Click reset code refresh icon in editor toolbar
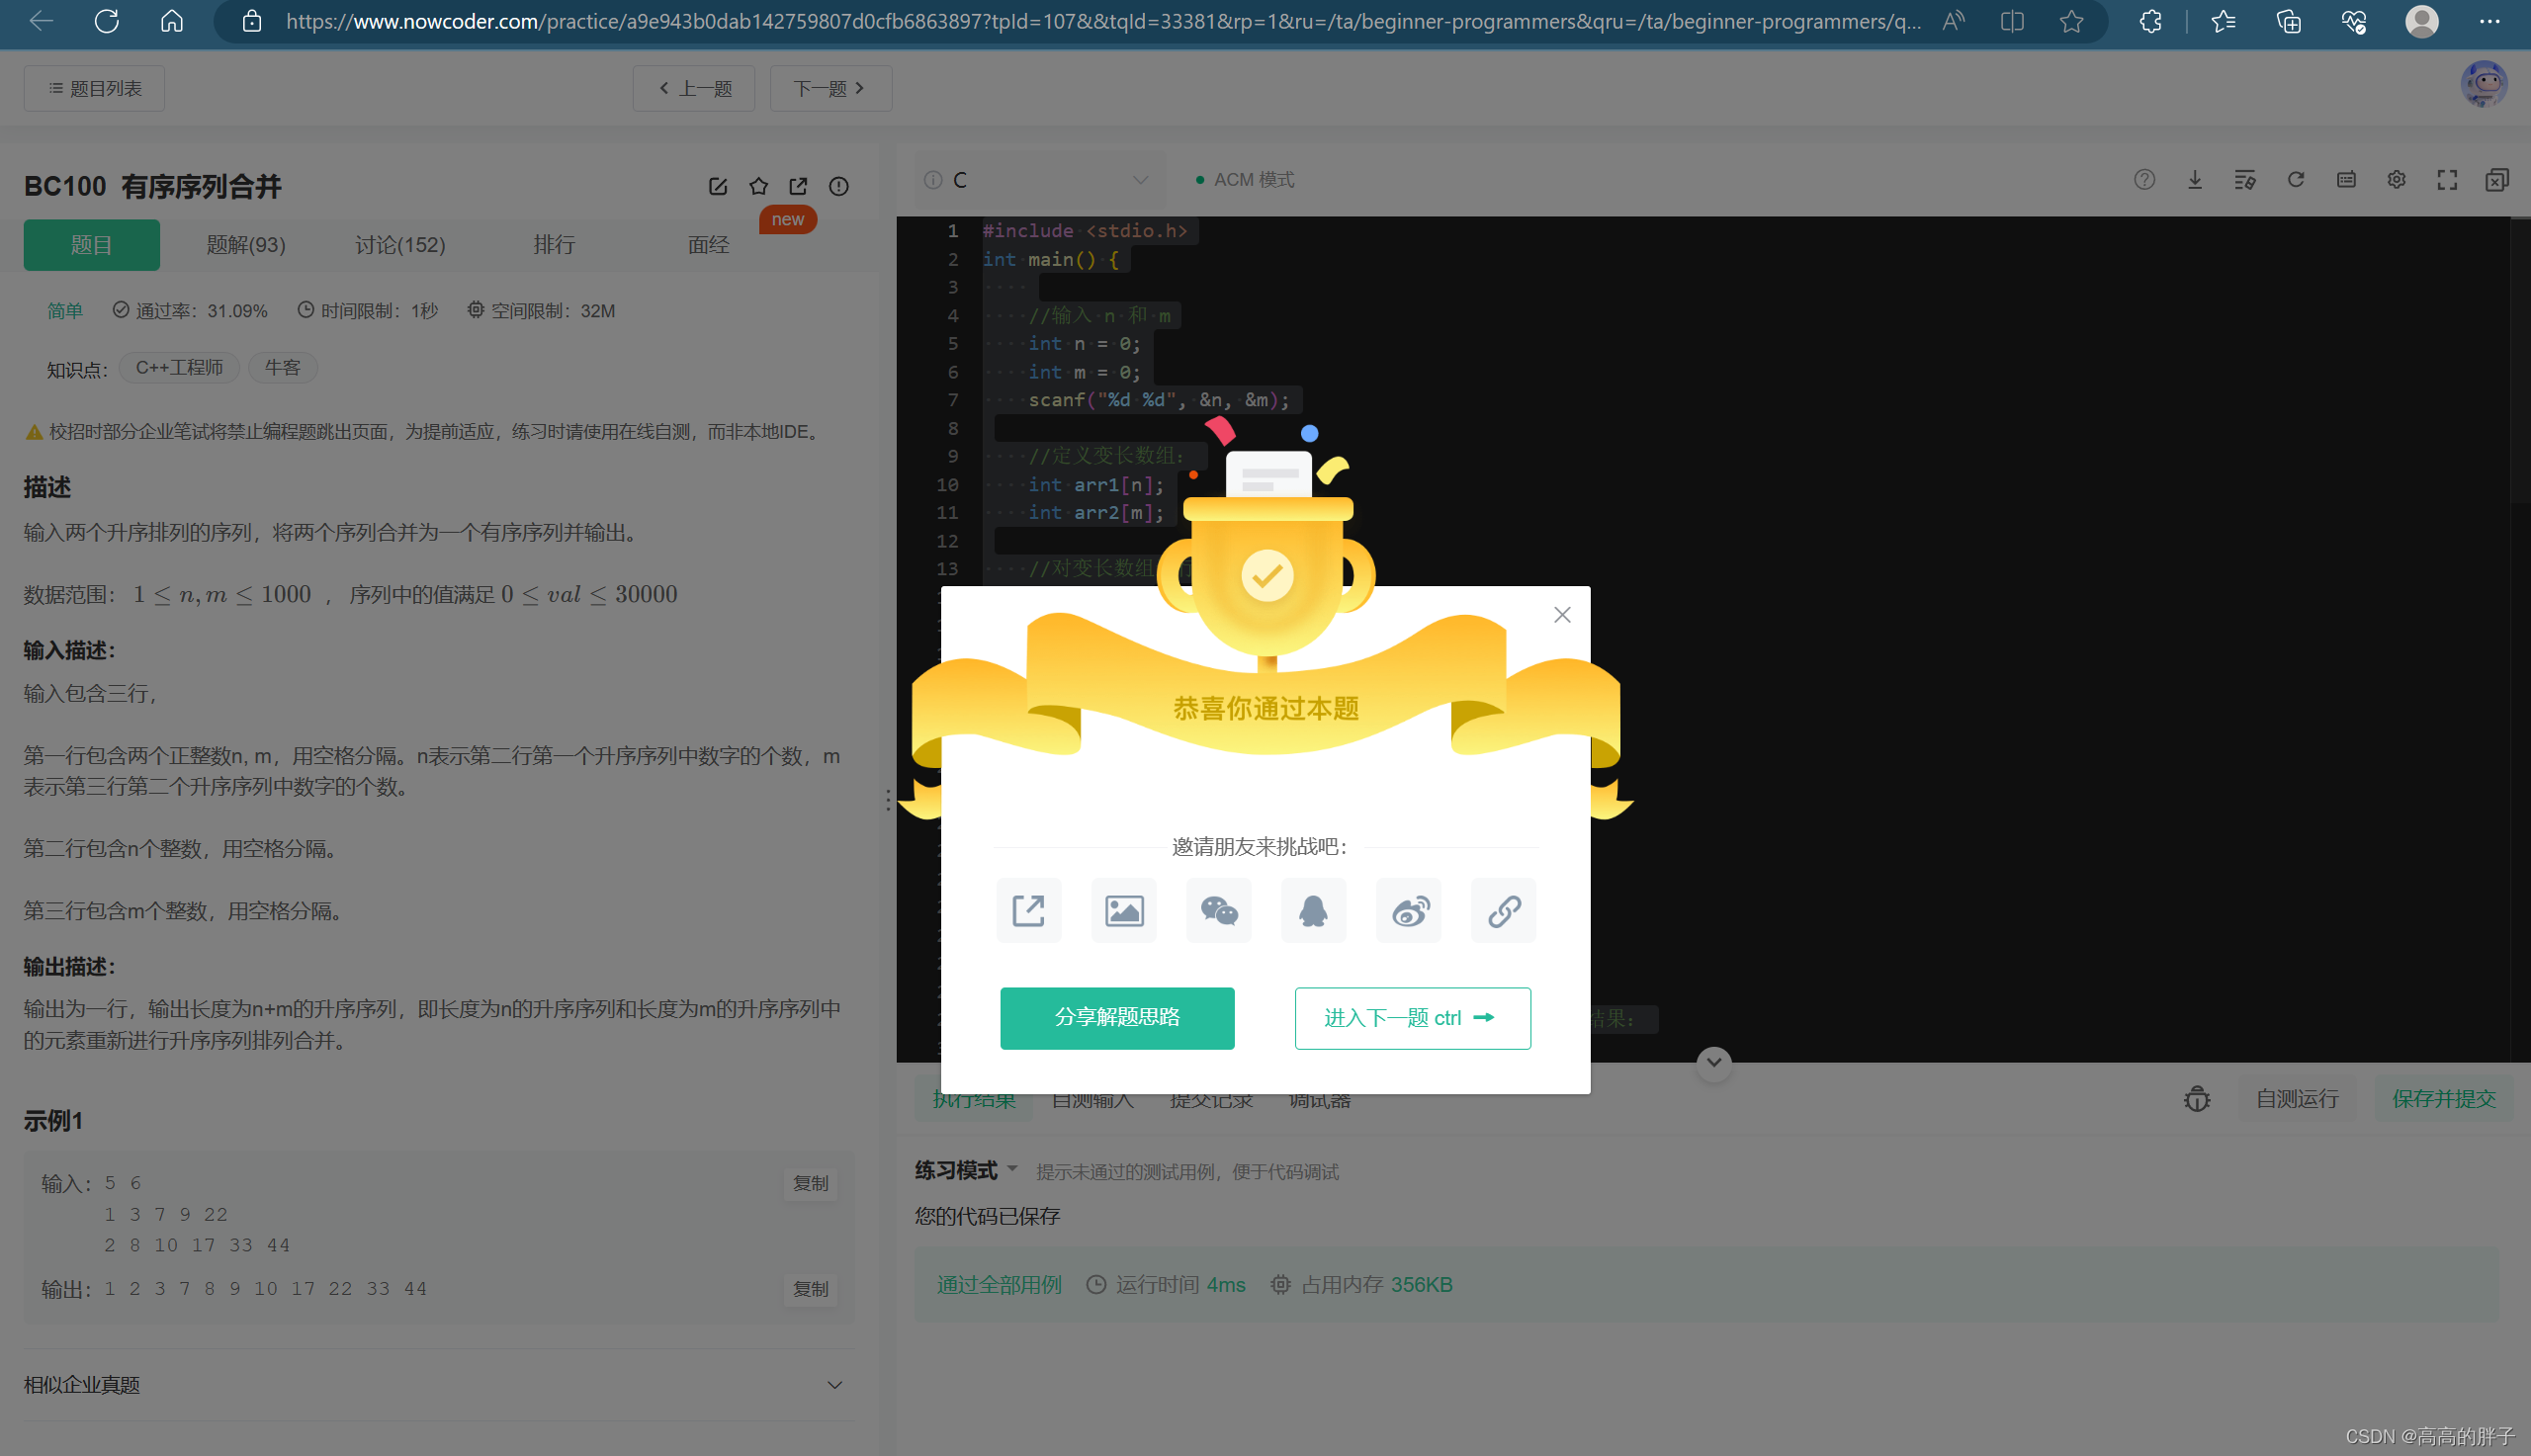 (x=2296, y=180)
